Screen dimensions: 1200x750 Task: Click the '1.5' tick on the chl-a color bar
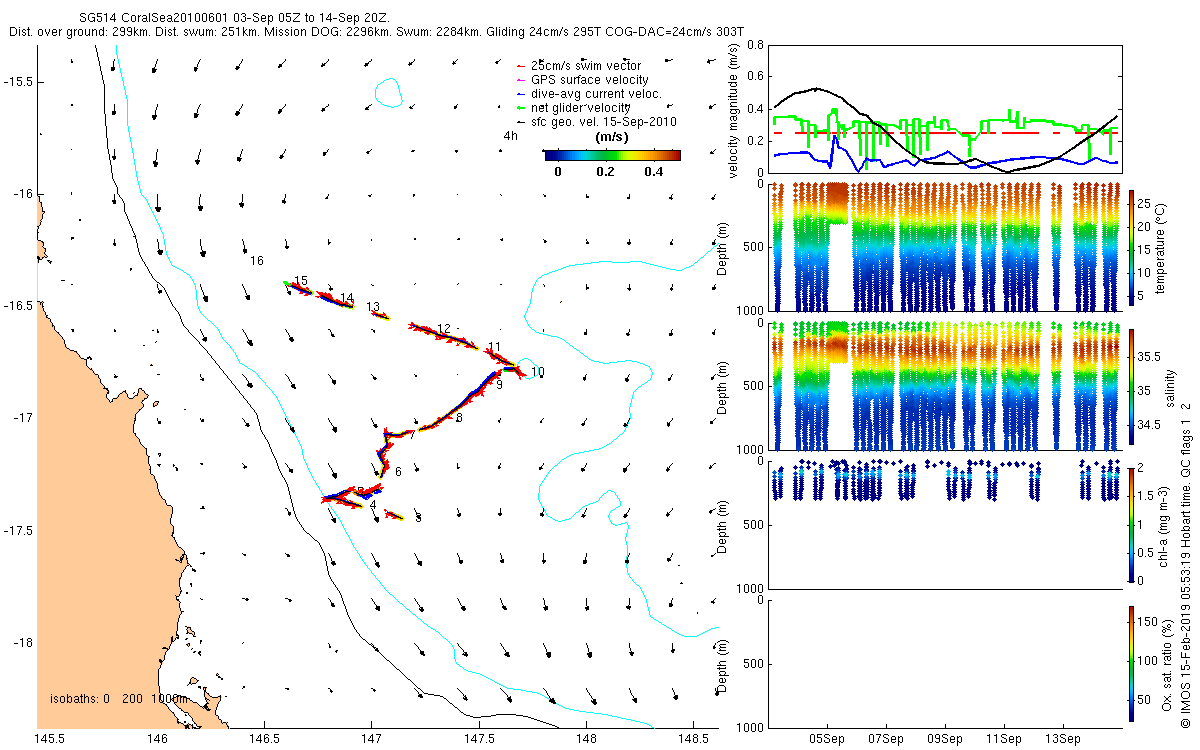1146,496
